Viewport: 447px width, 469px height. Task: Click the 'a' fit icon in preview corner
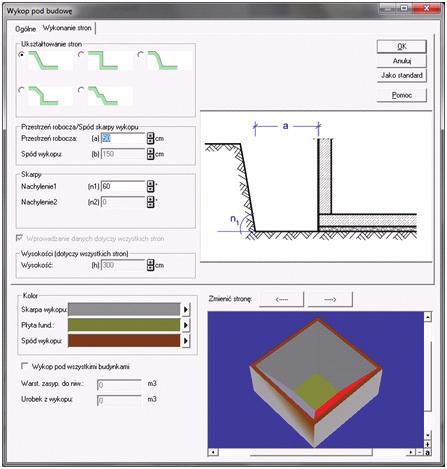click(428, 452)
